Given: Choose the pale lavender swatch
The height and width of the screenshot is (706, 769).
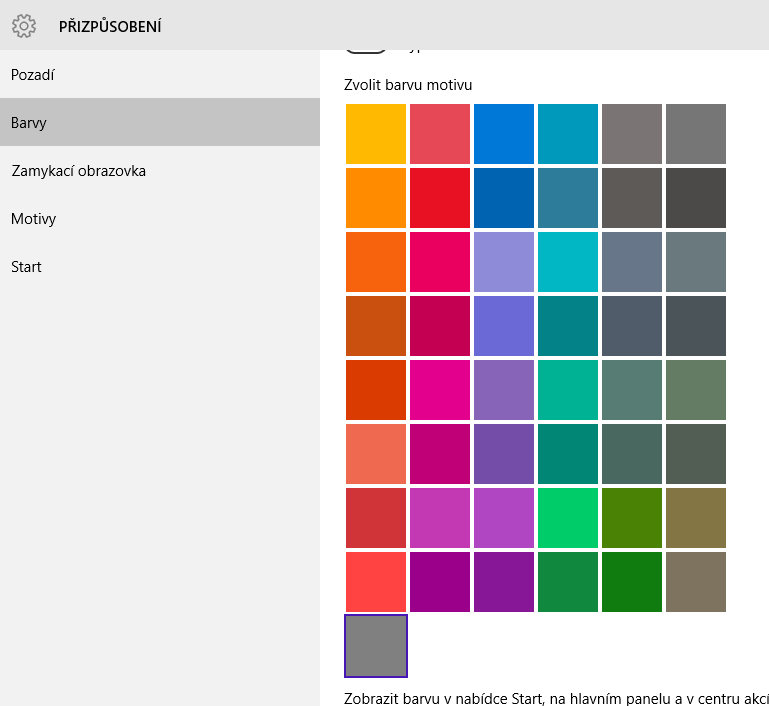Looking at the screenshot, I should coord(504,262).
